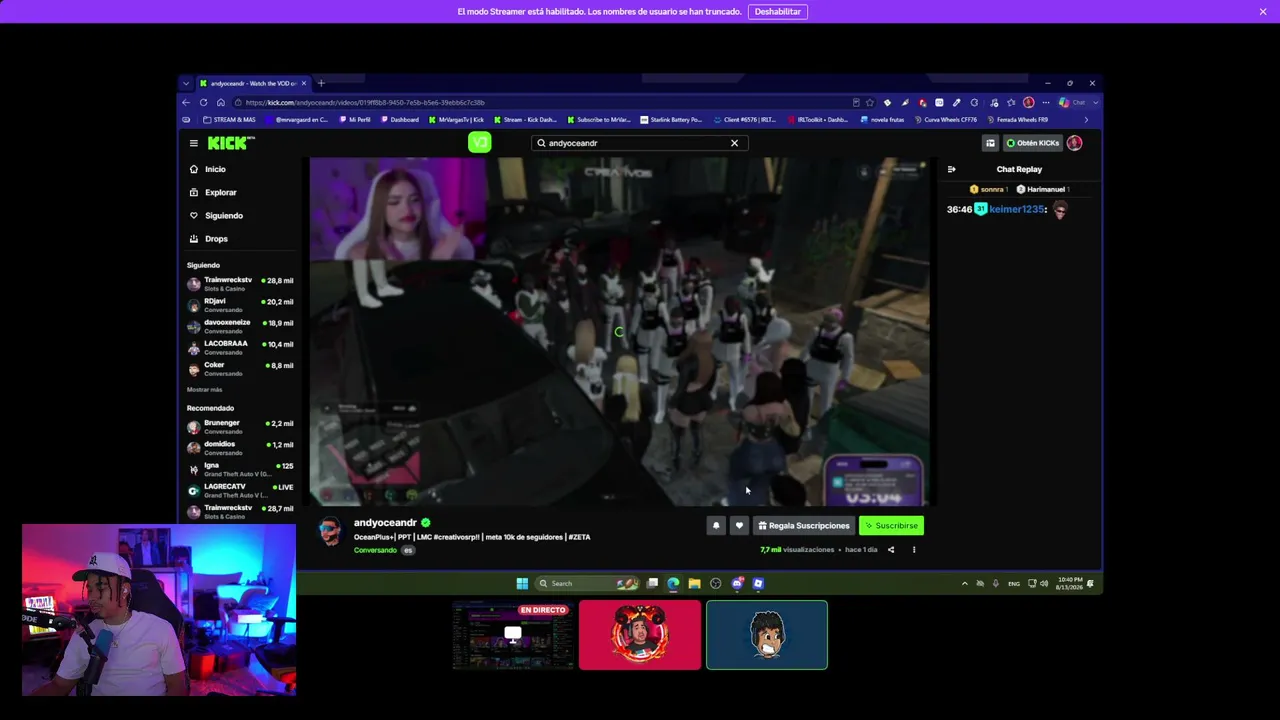Follow andyoceandr with the heart button
This screenshot has height=720, width=1280.
(x=739, y=526)
